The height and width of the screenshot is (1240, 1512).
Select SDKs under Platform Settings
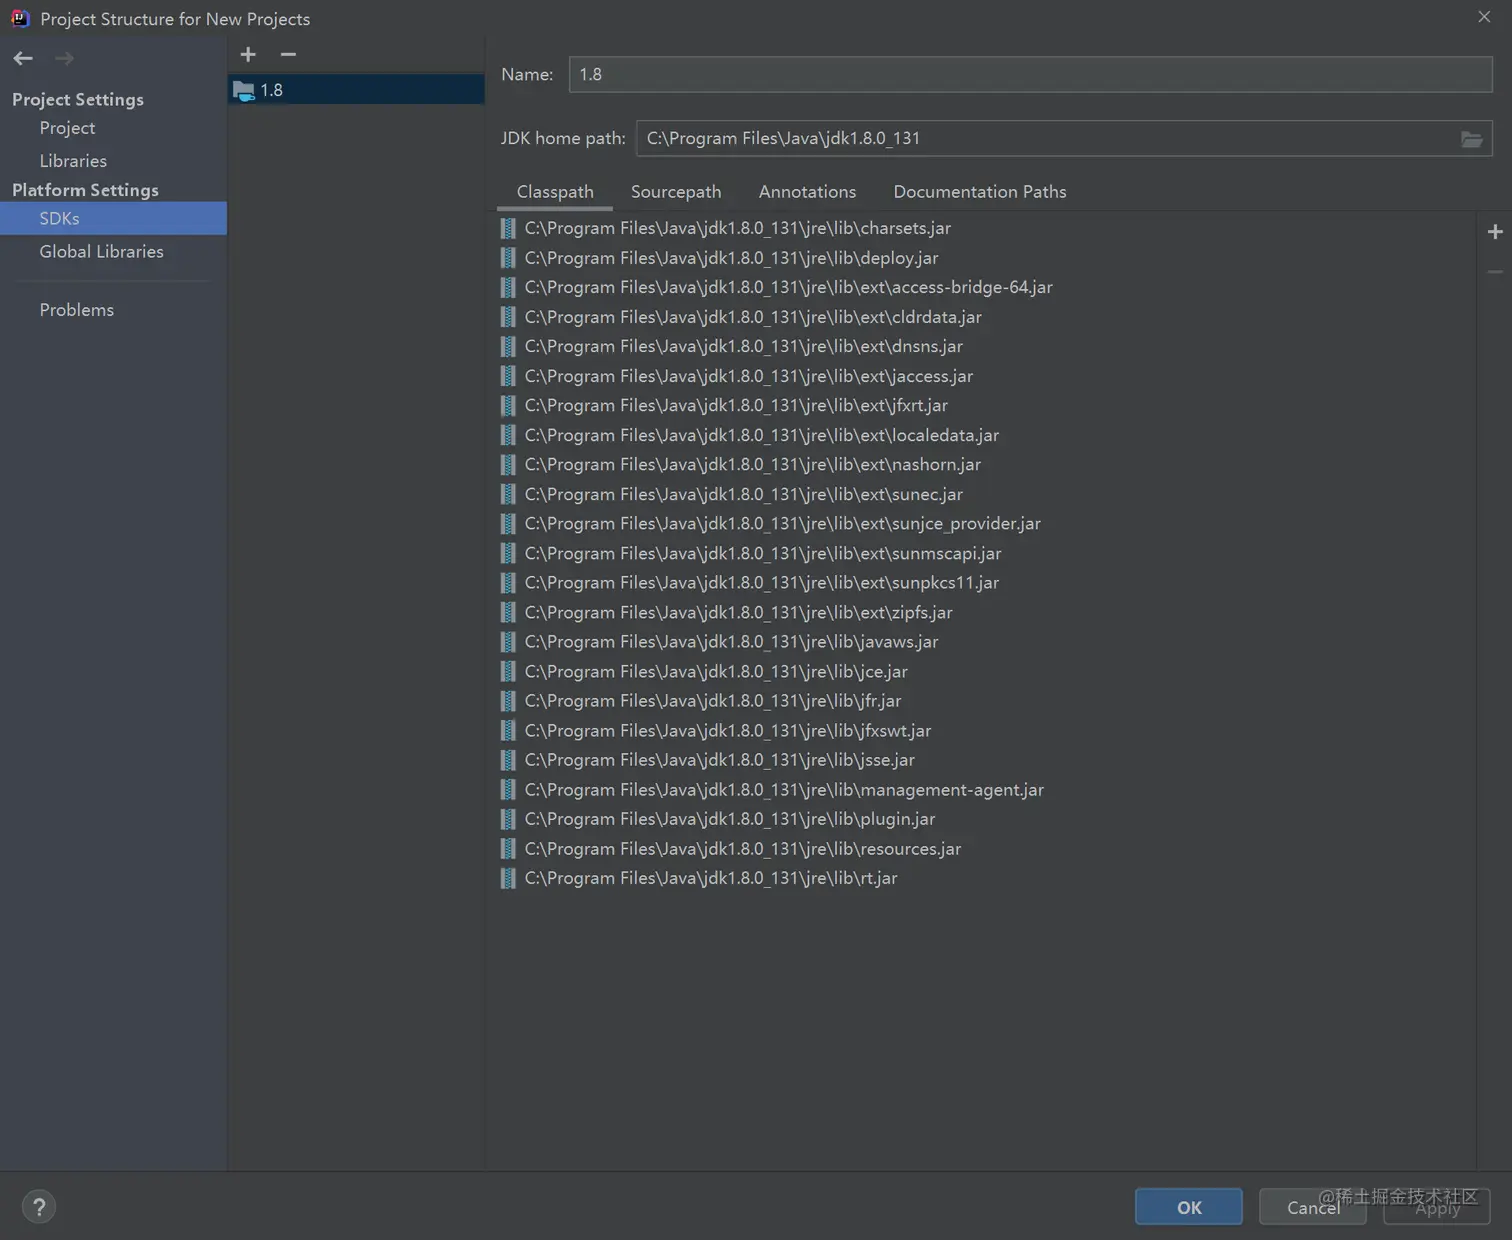pos(113,218)
